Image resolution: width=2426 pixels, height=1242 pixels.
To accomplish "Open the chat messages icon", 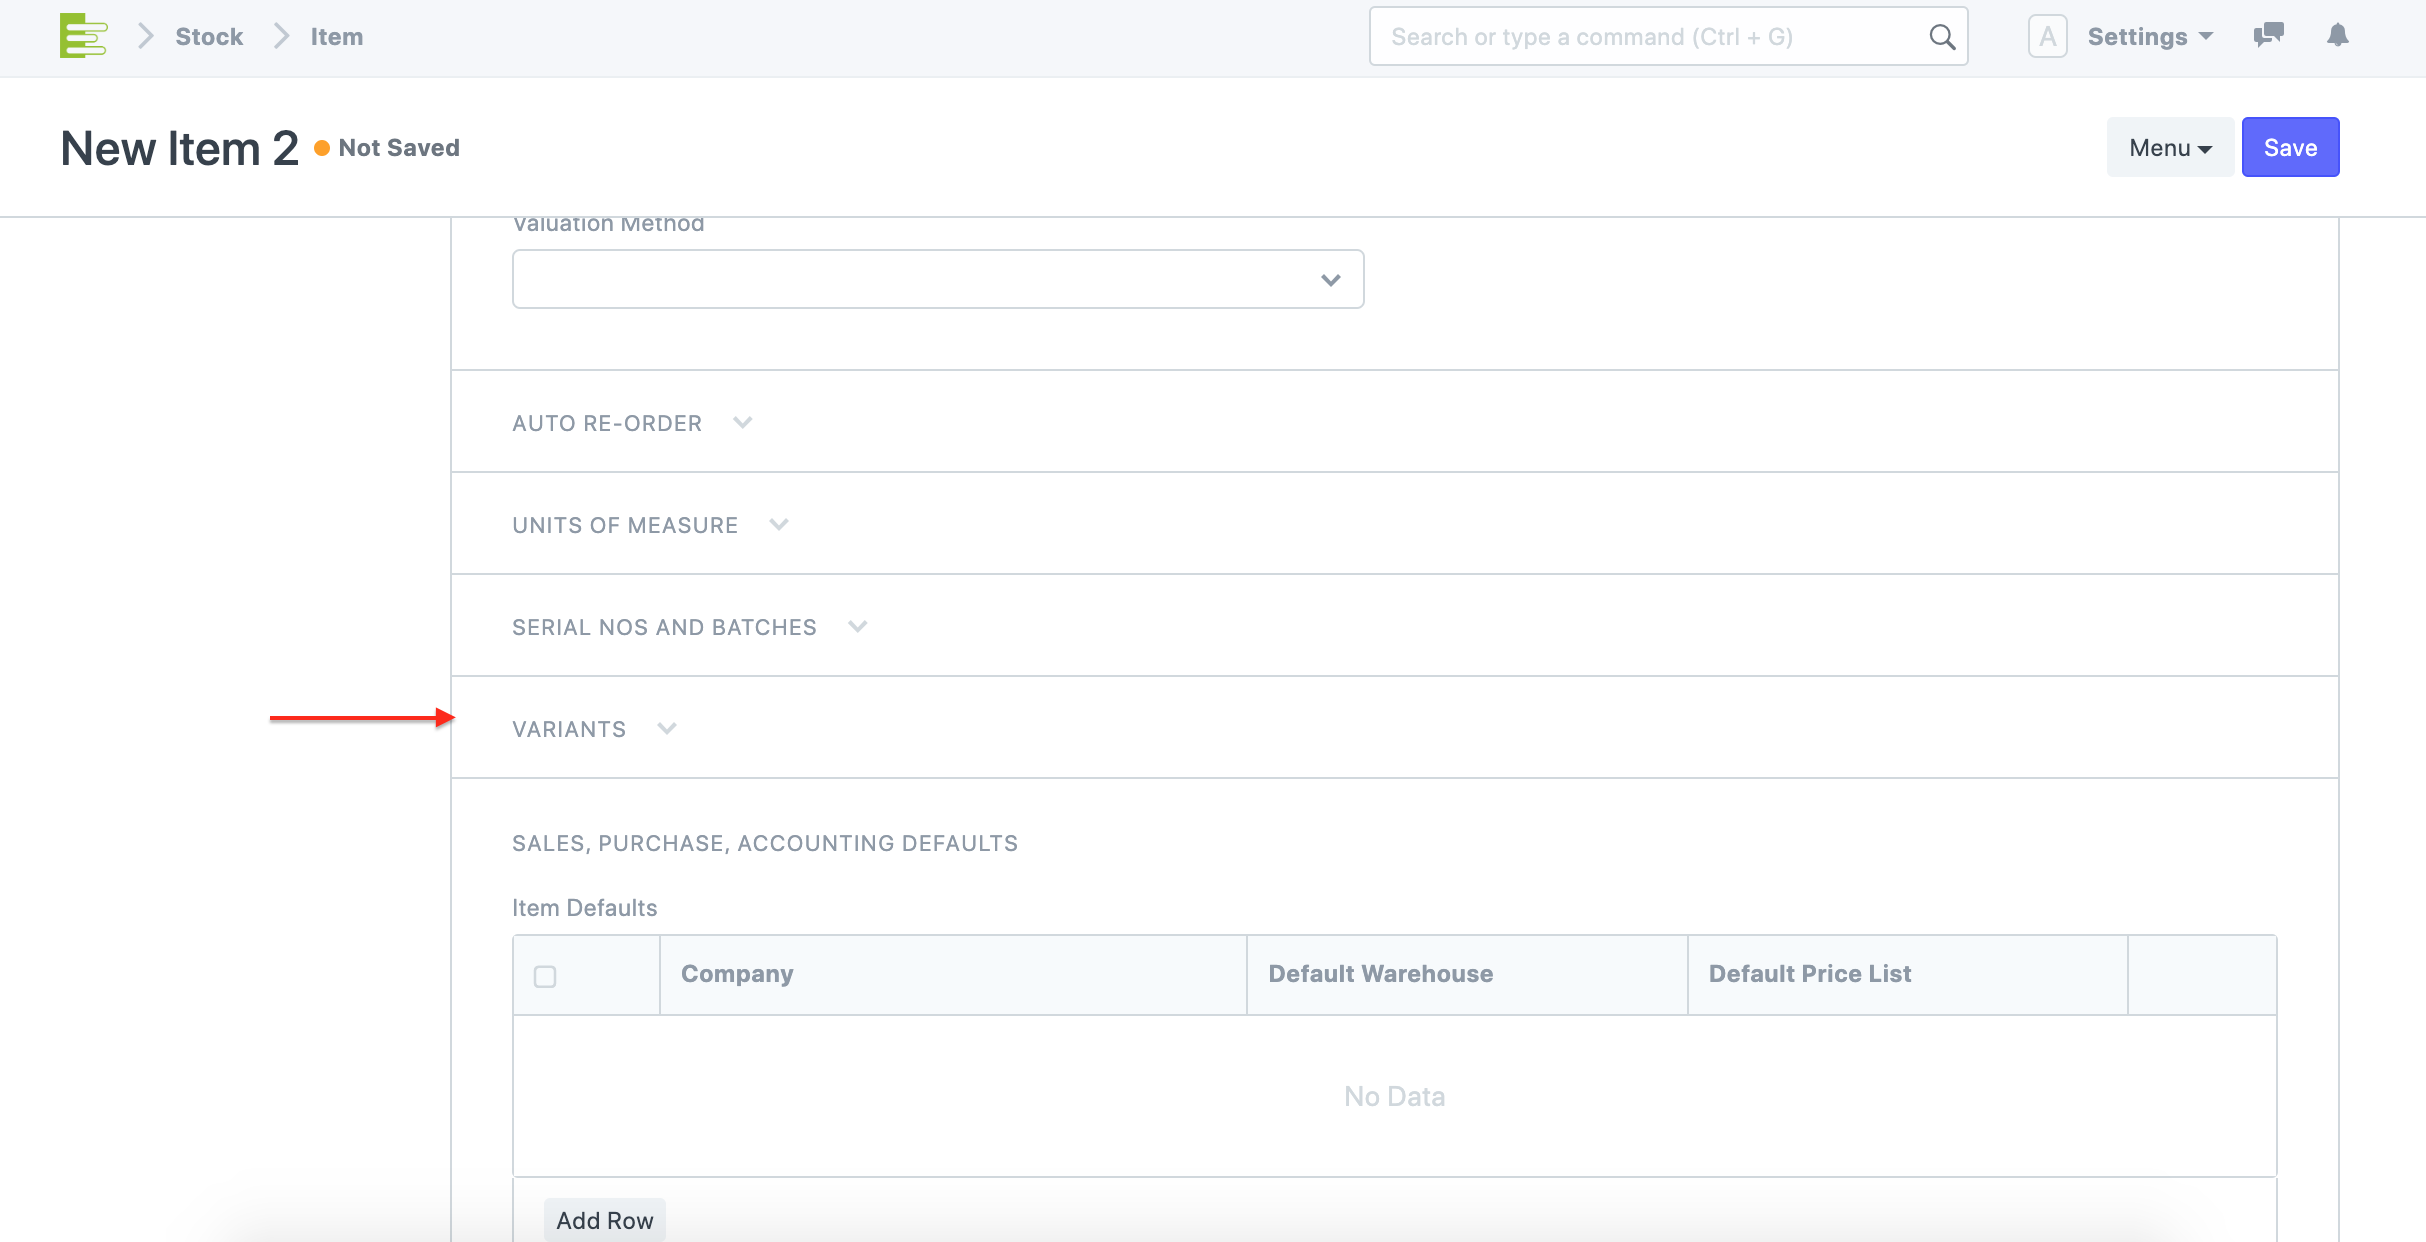I will coord(2268,36).
